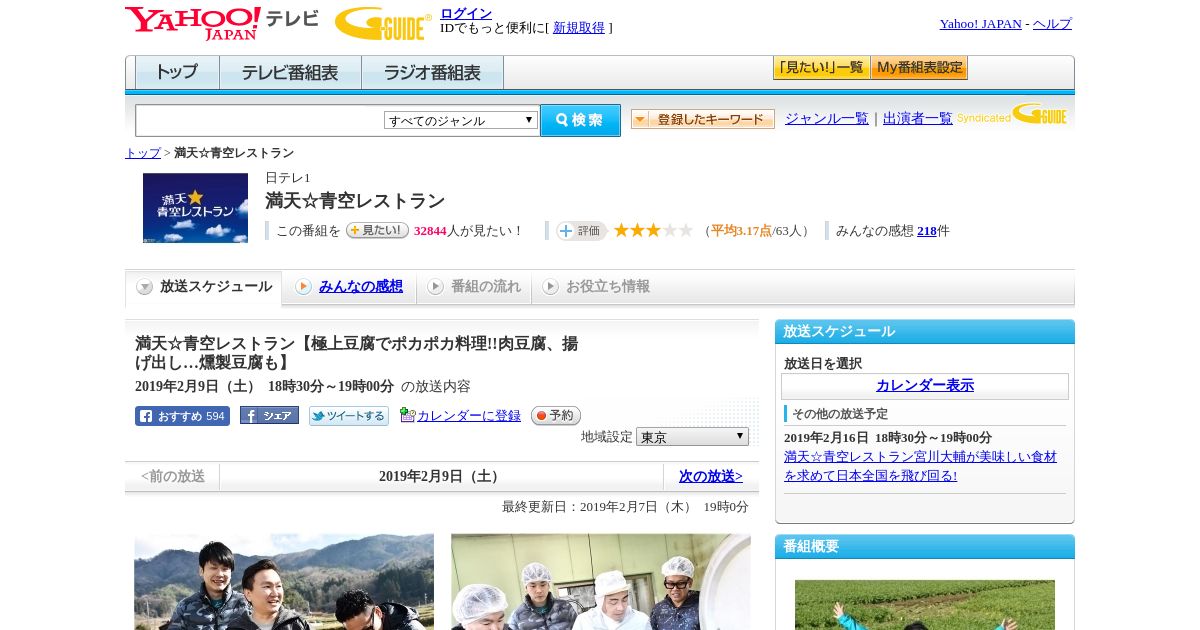Screen dimensions: 1200x630
Task: Open the ジャンル一覧 link
Action: coord(827,118)
